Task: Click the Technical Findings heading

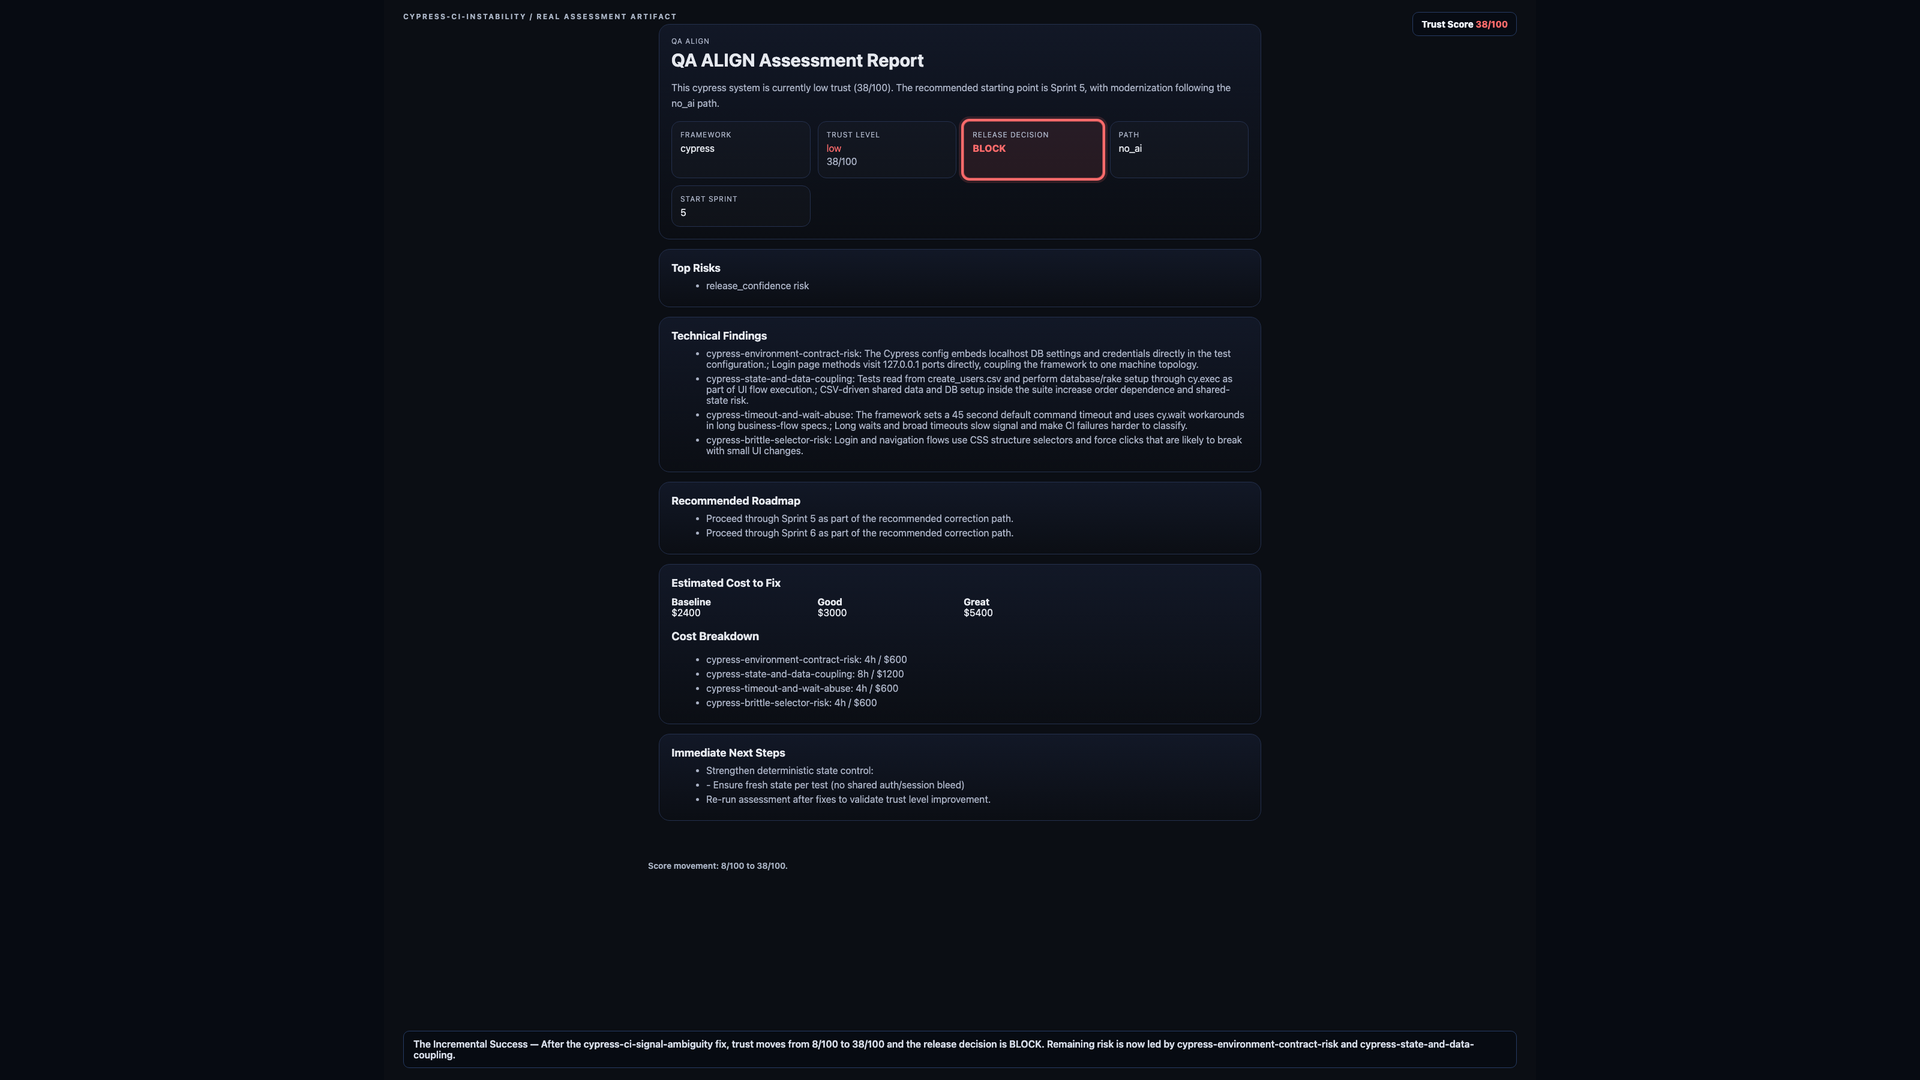Action: pyautogui.click(x=719, y=336)
